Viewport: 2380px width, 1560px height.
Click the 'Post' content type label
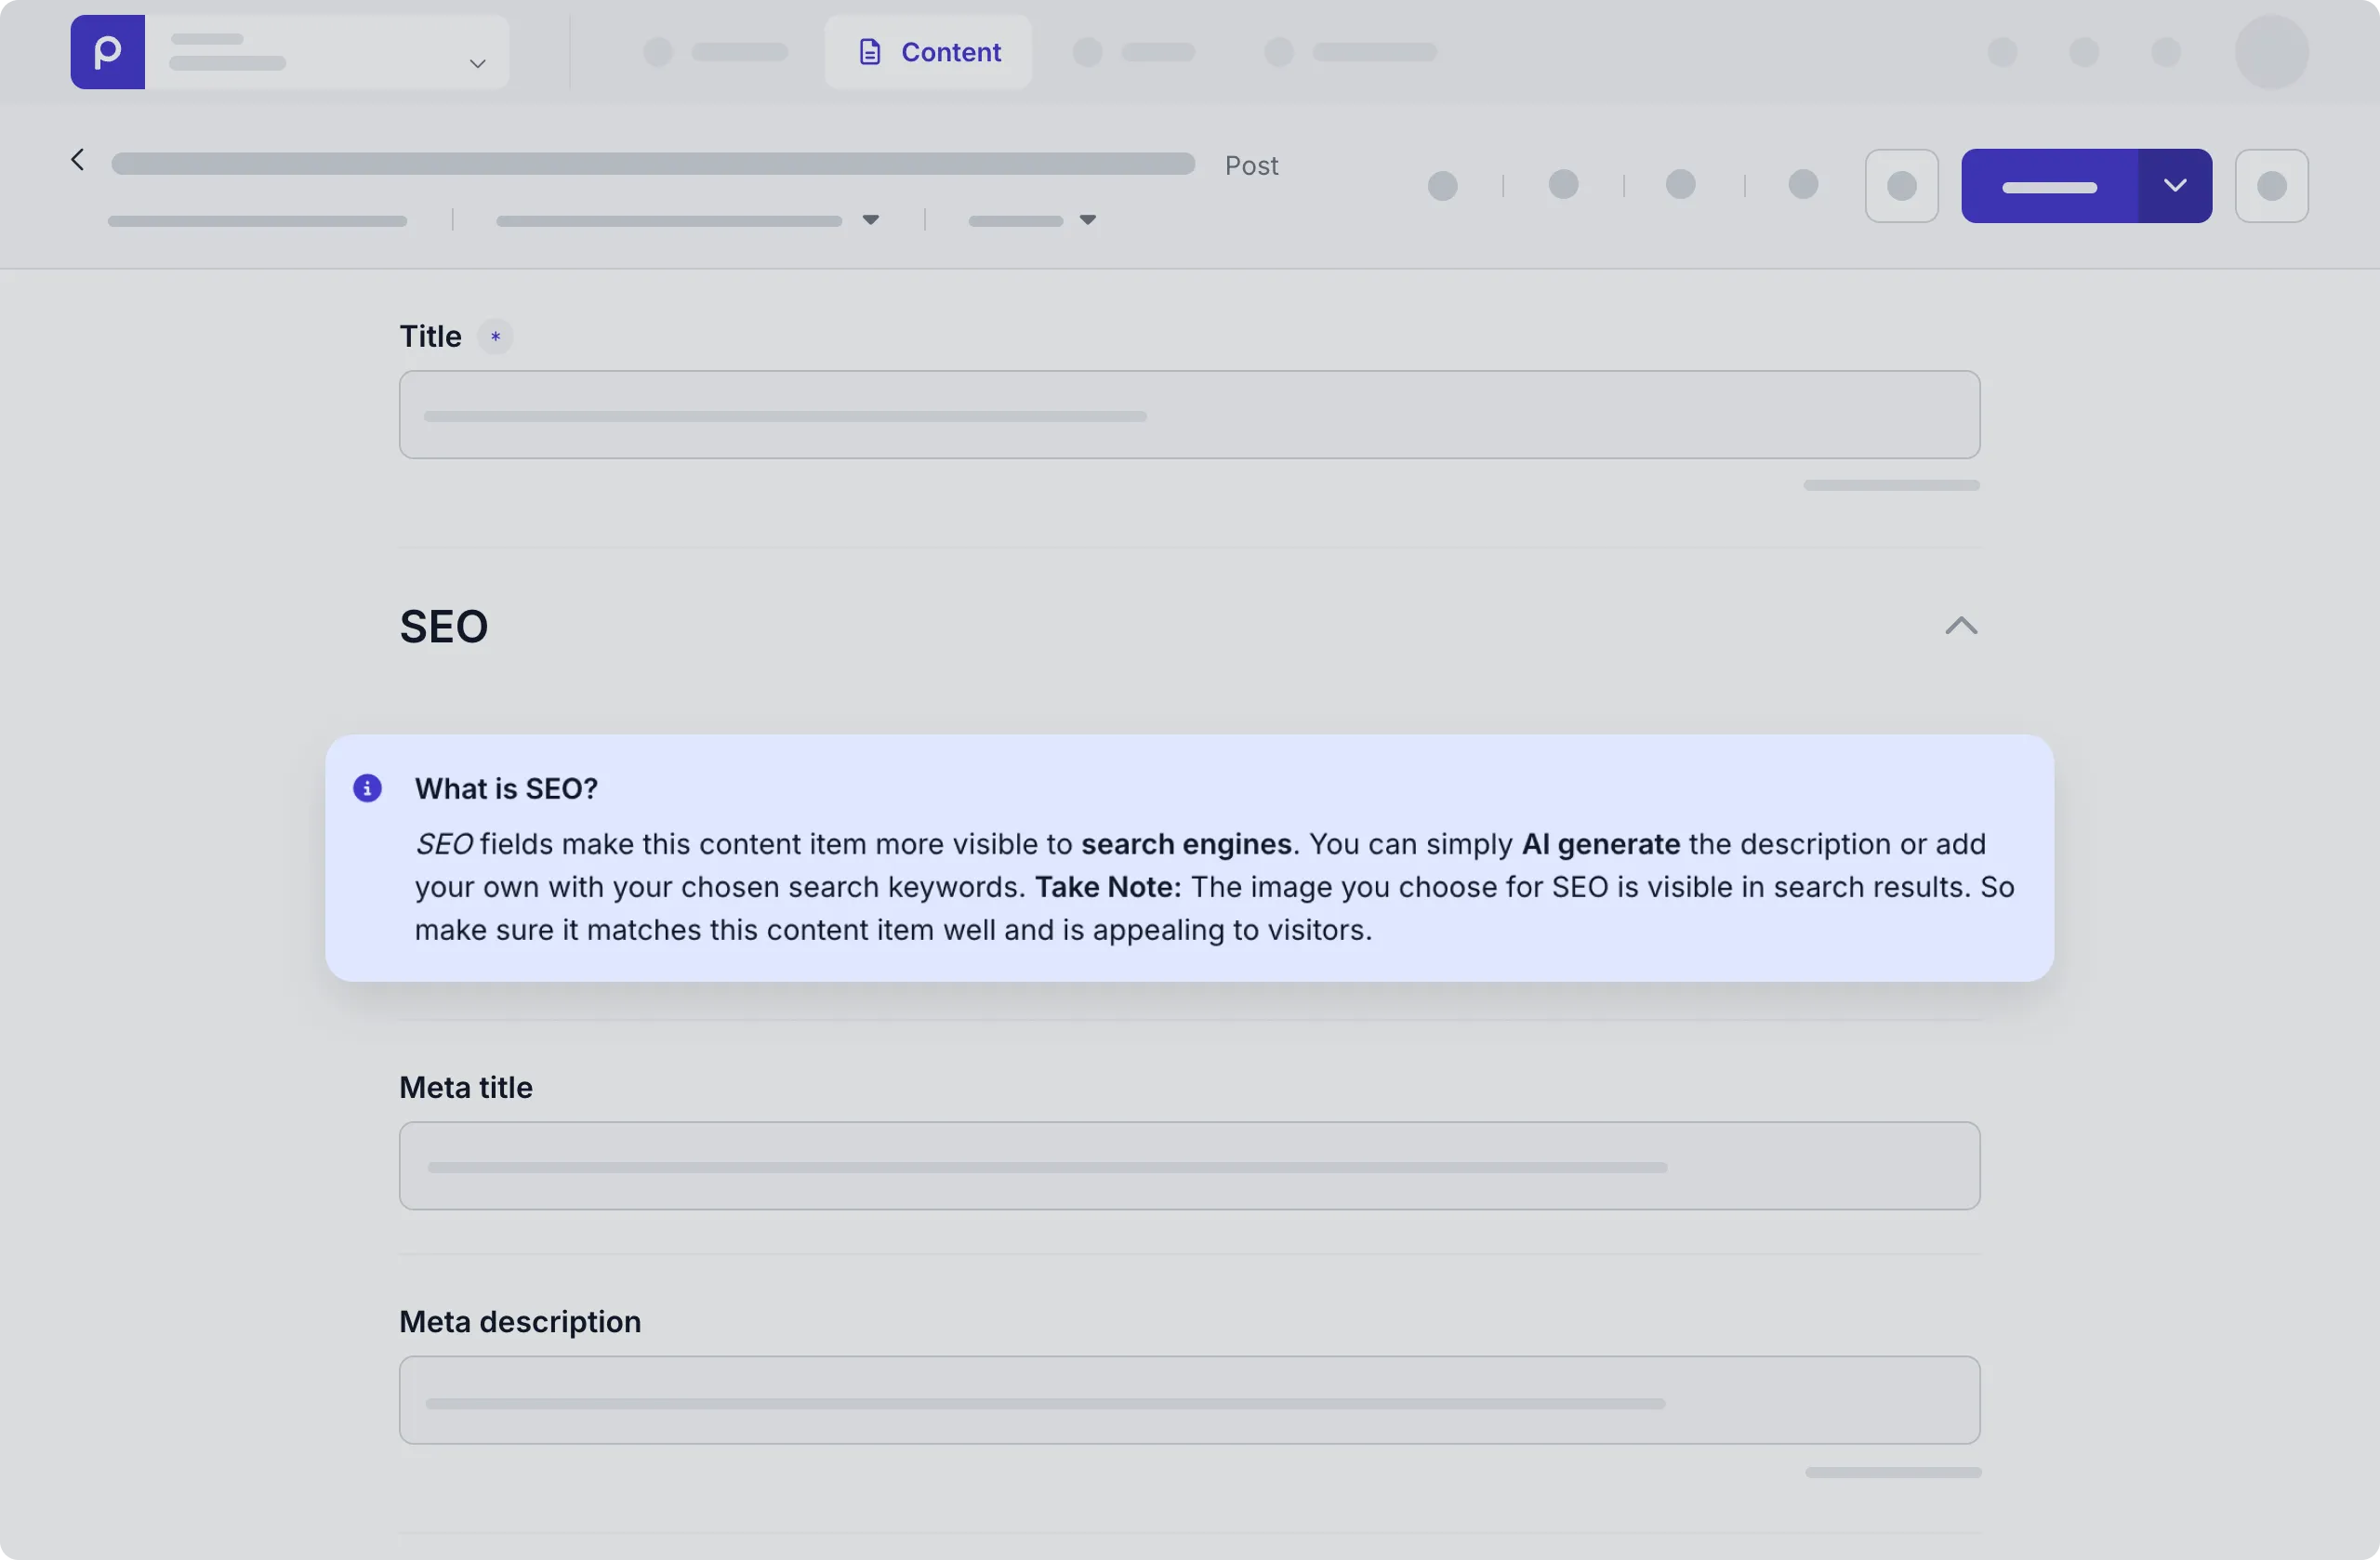pyautogui.click(x=1251, y=166)
